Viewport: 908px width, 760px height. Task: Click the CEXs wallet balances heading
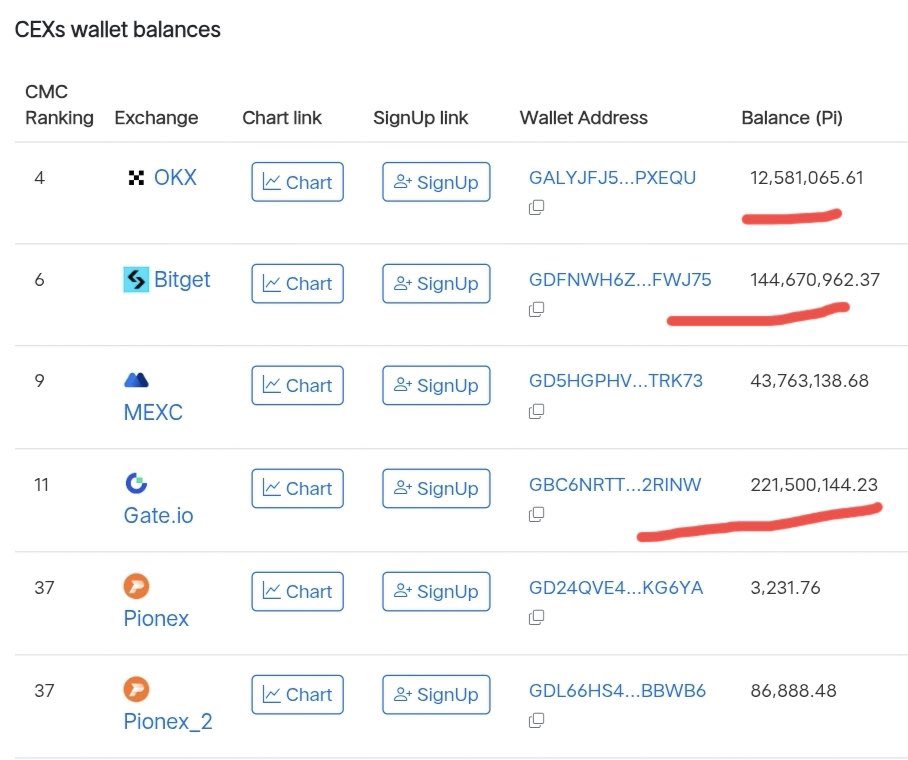coord(118,30)
